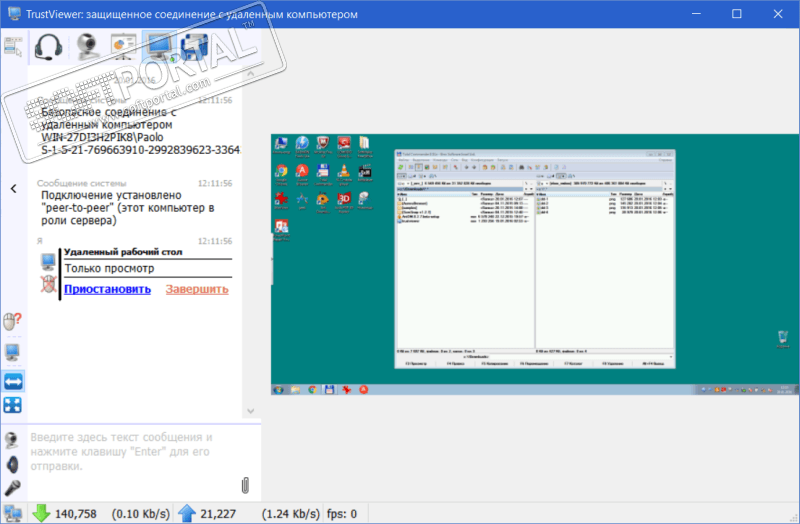
Task: Click the connection computers icon in the status bar
Action: pyautogui.click(x=13, y=513)
